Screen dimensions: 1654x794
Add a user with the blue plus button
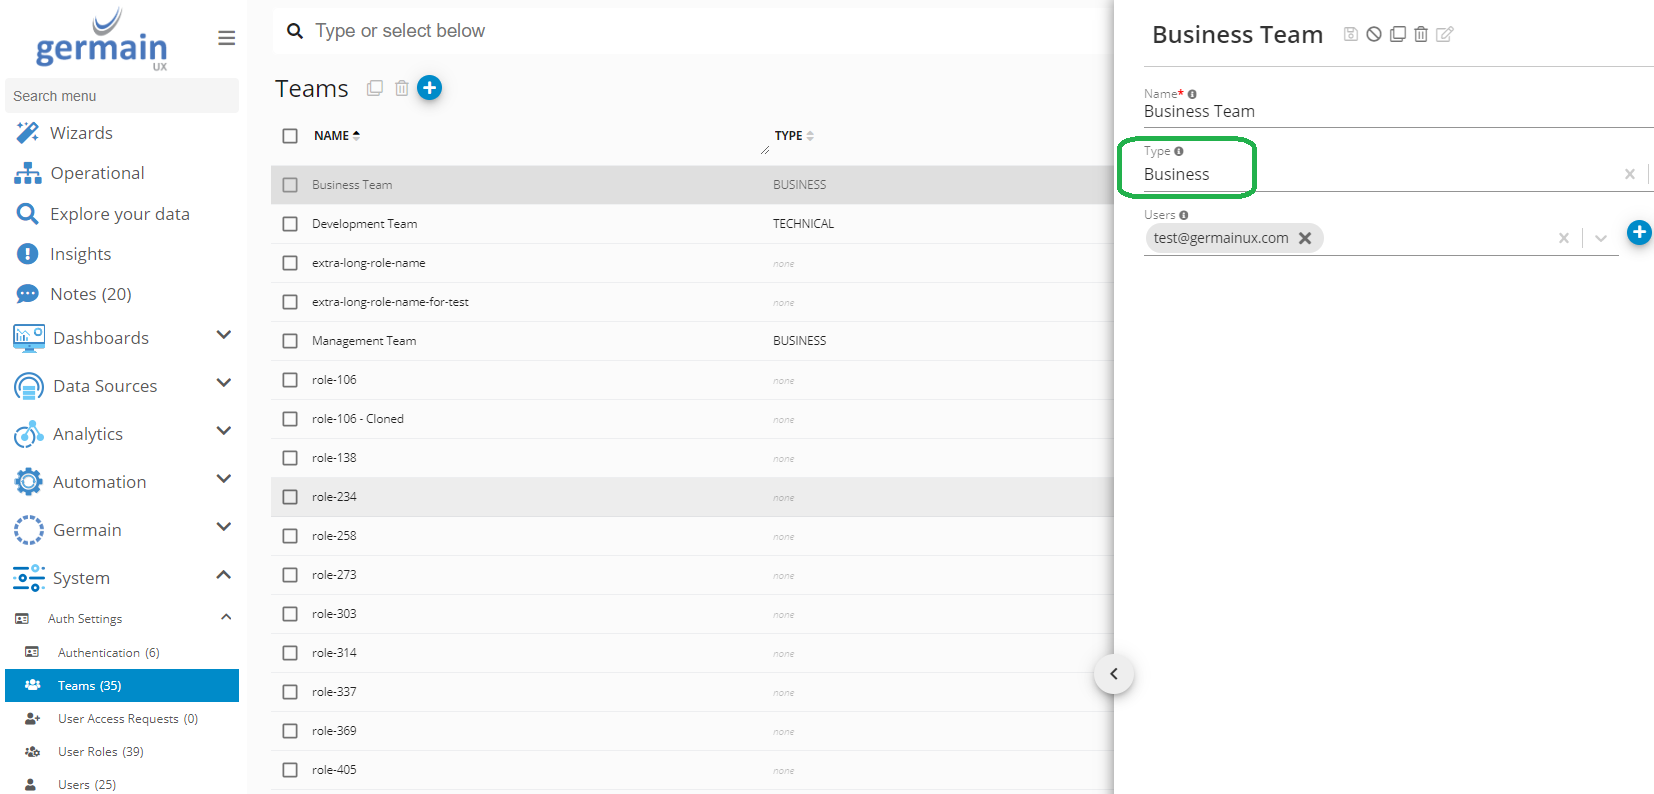(x=1638, y=233)
